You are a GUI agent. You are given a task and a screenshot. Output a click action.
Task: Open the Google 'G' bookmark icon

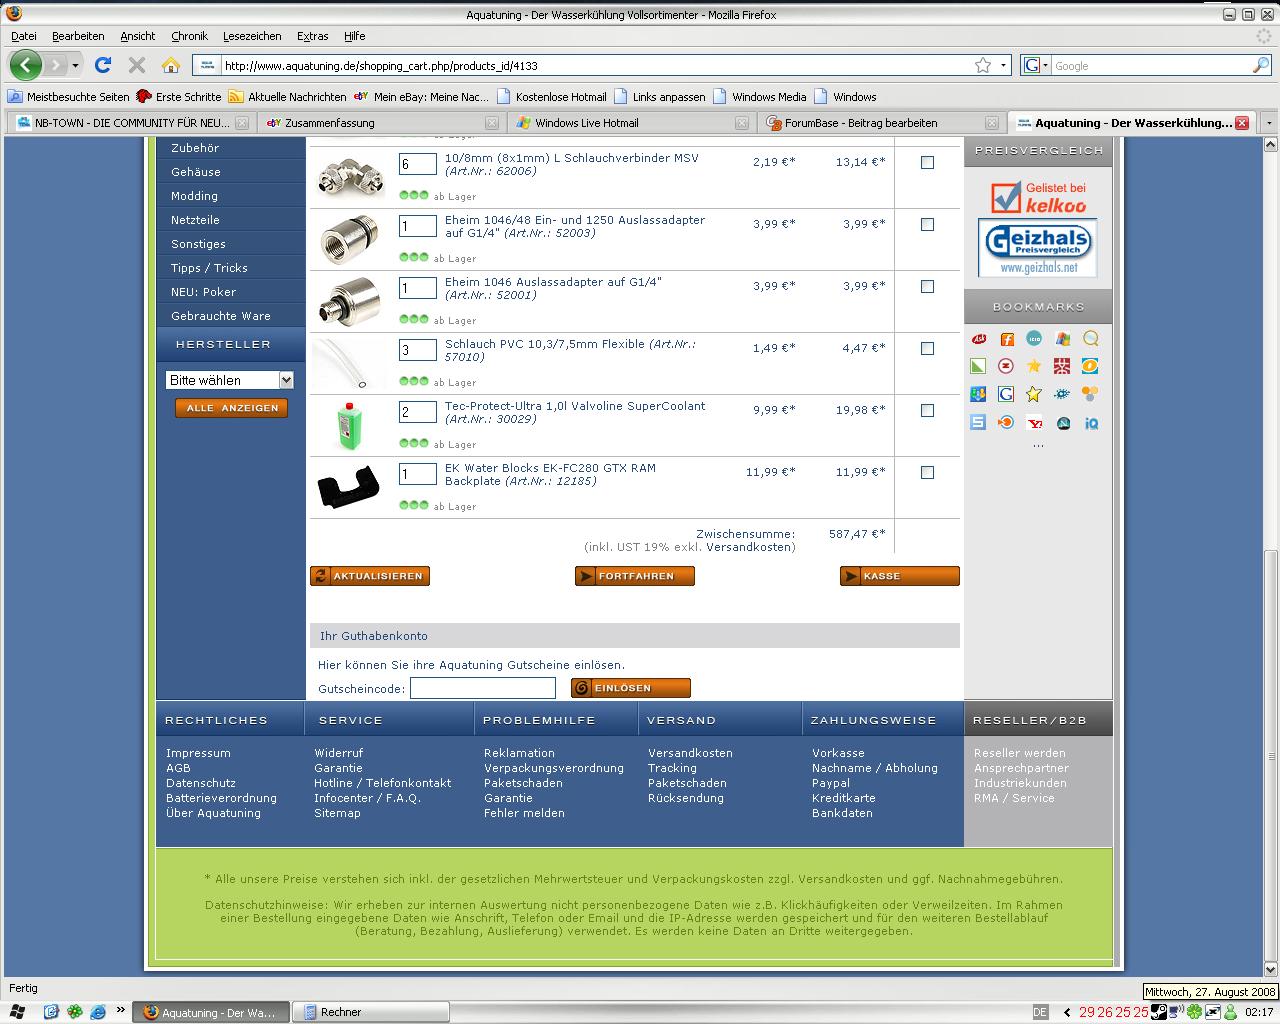pos(1007,394)
